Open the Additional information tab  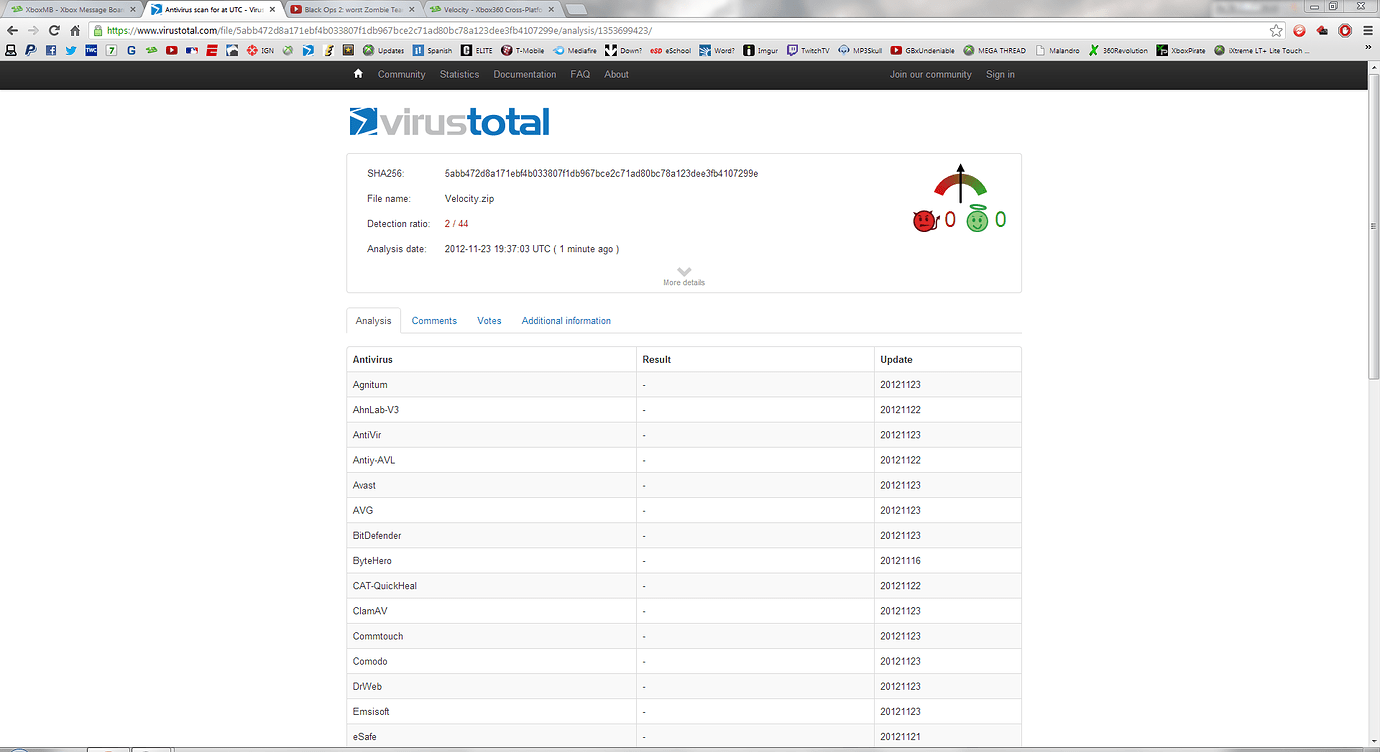(566, 321)
